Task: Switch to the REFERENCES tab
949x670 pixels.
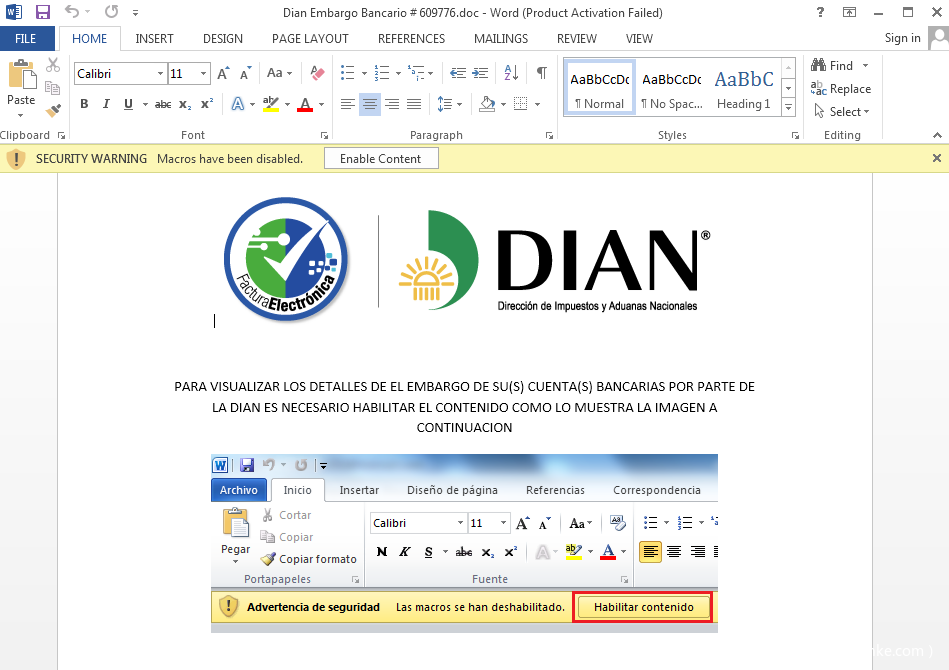Action: coord(412,39)
